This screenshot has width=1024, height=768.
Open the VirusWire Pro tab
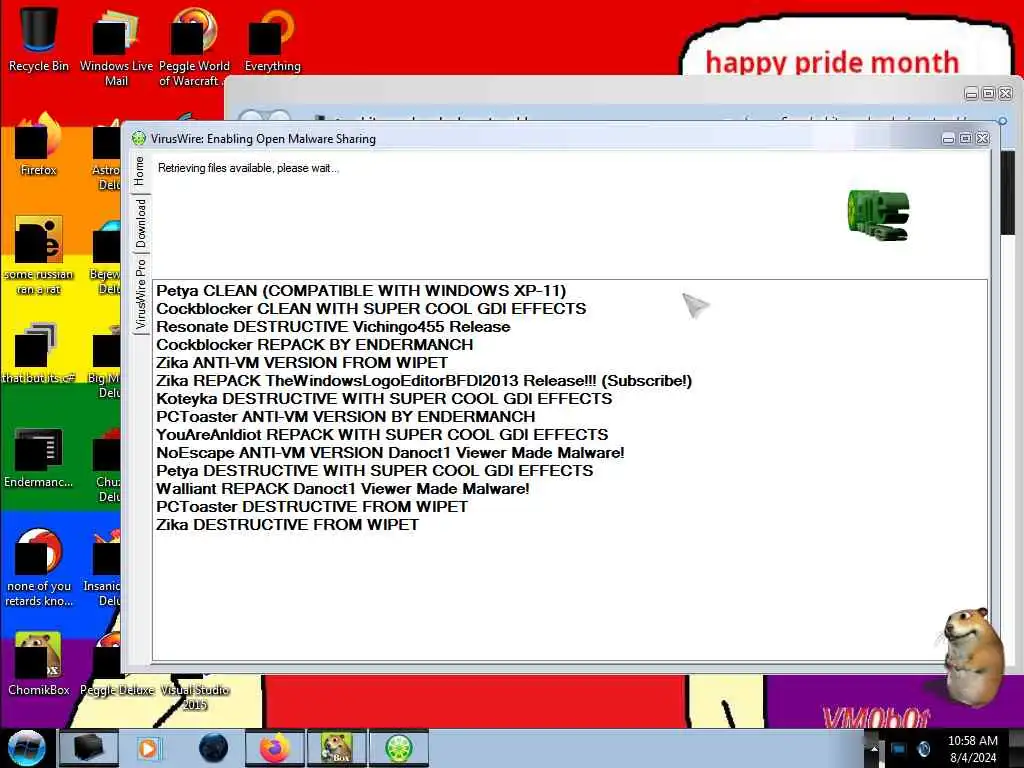(x=140, y=295)
